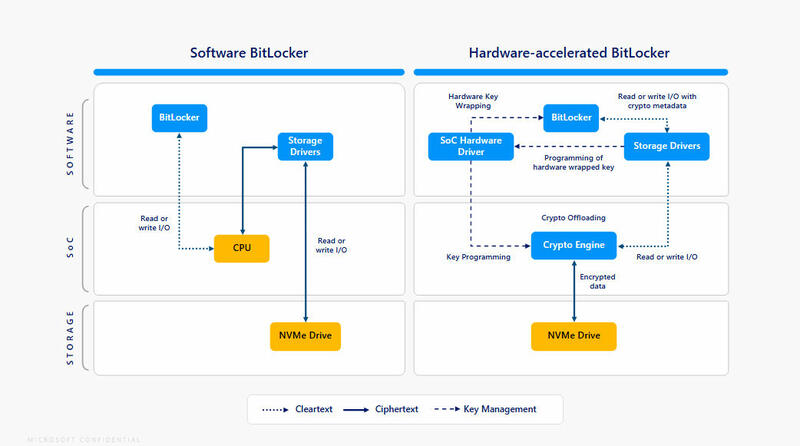Click the Microsoft Confidential watermark text
Screen dimensions: 800x446
click(71, 439)
